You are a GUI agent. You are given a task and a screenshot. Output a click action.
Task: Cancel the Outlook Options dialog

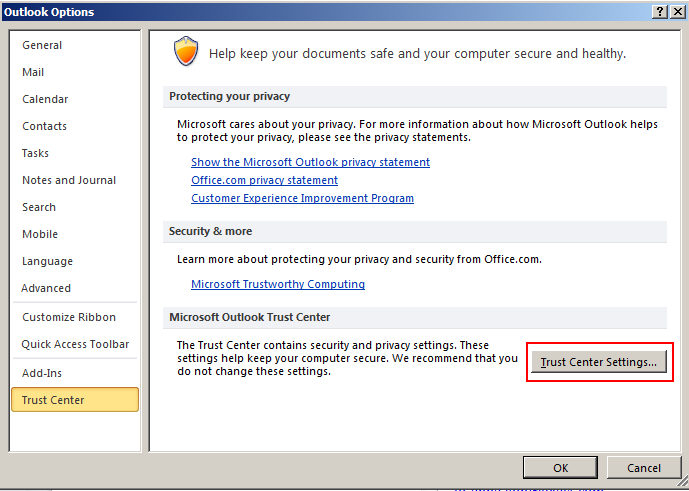pos(643,468)
